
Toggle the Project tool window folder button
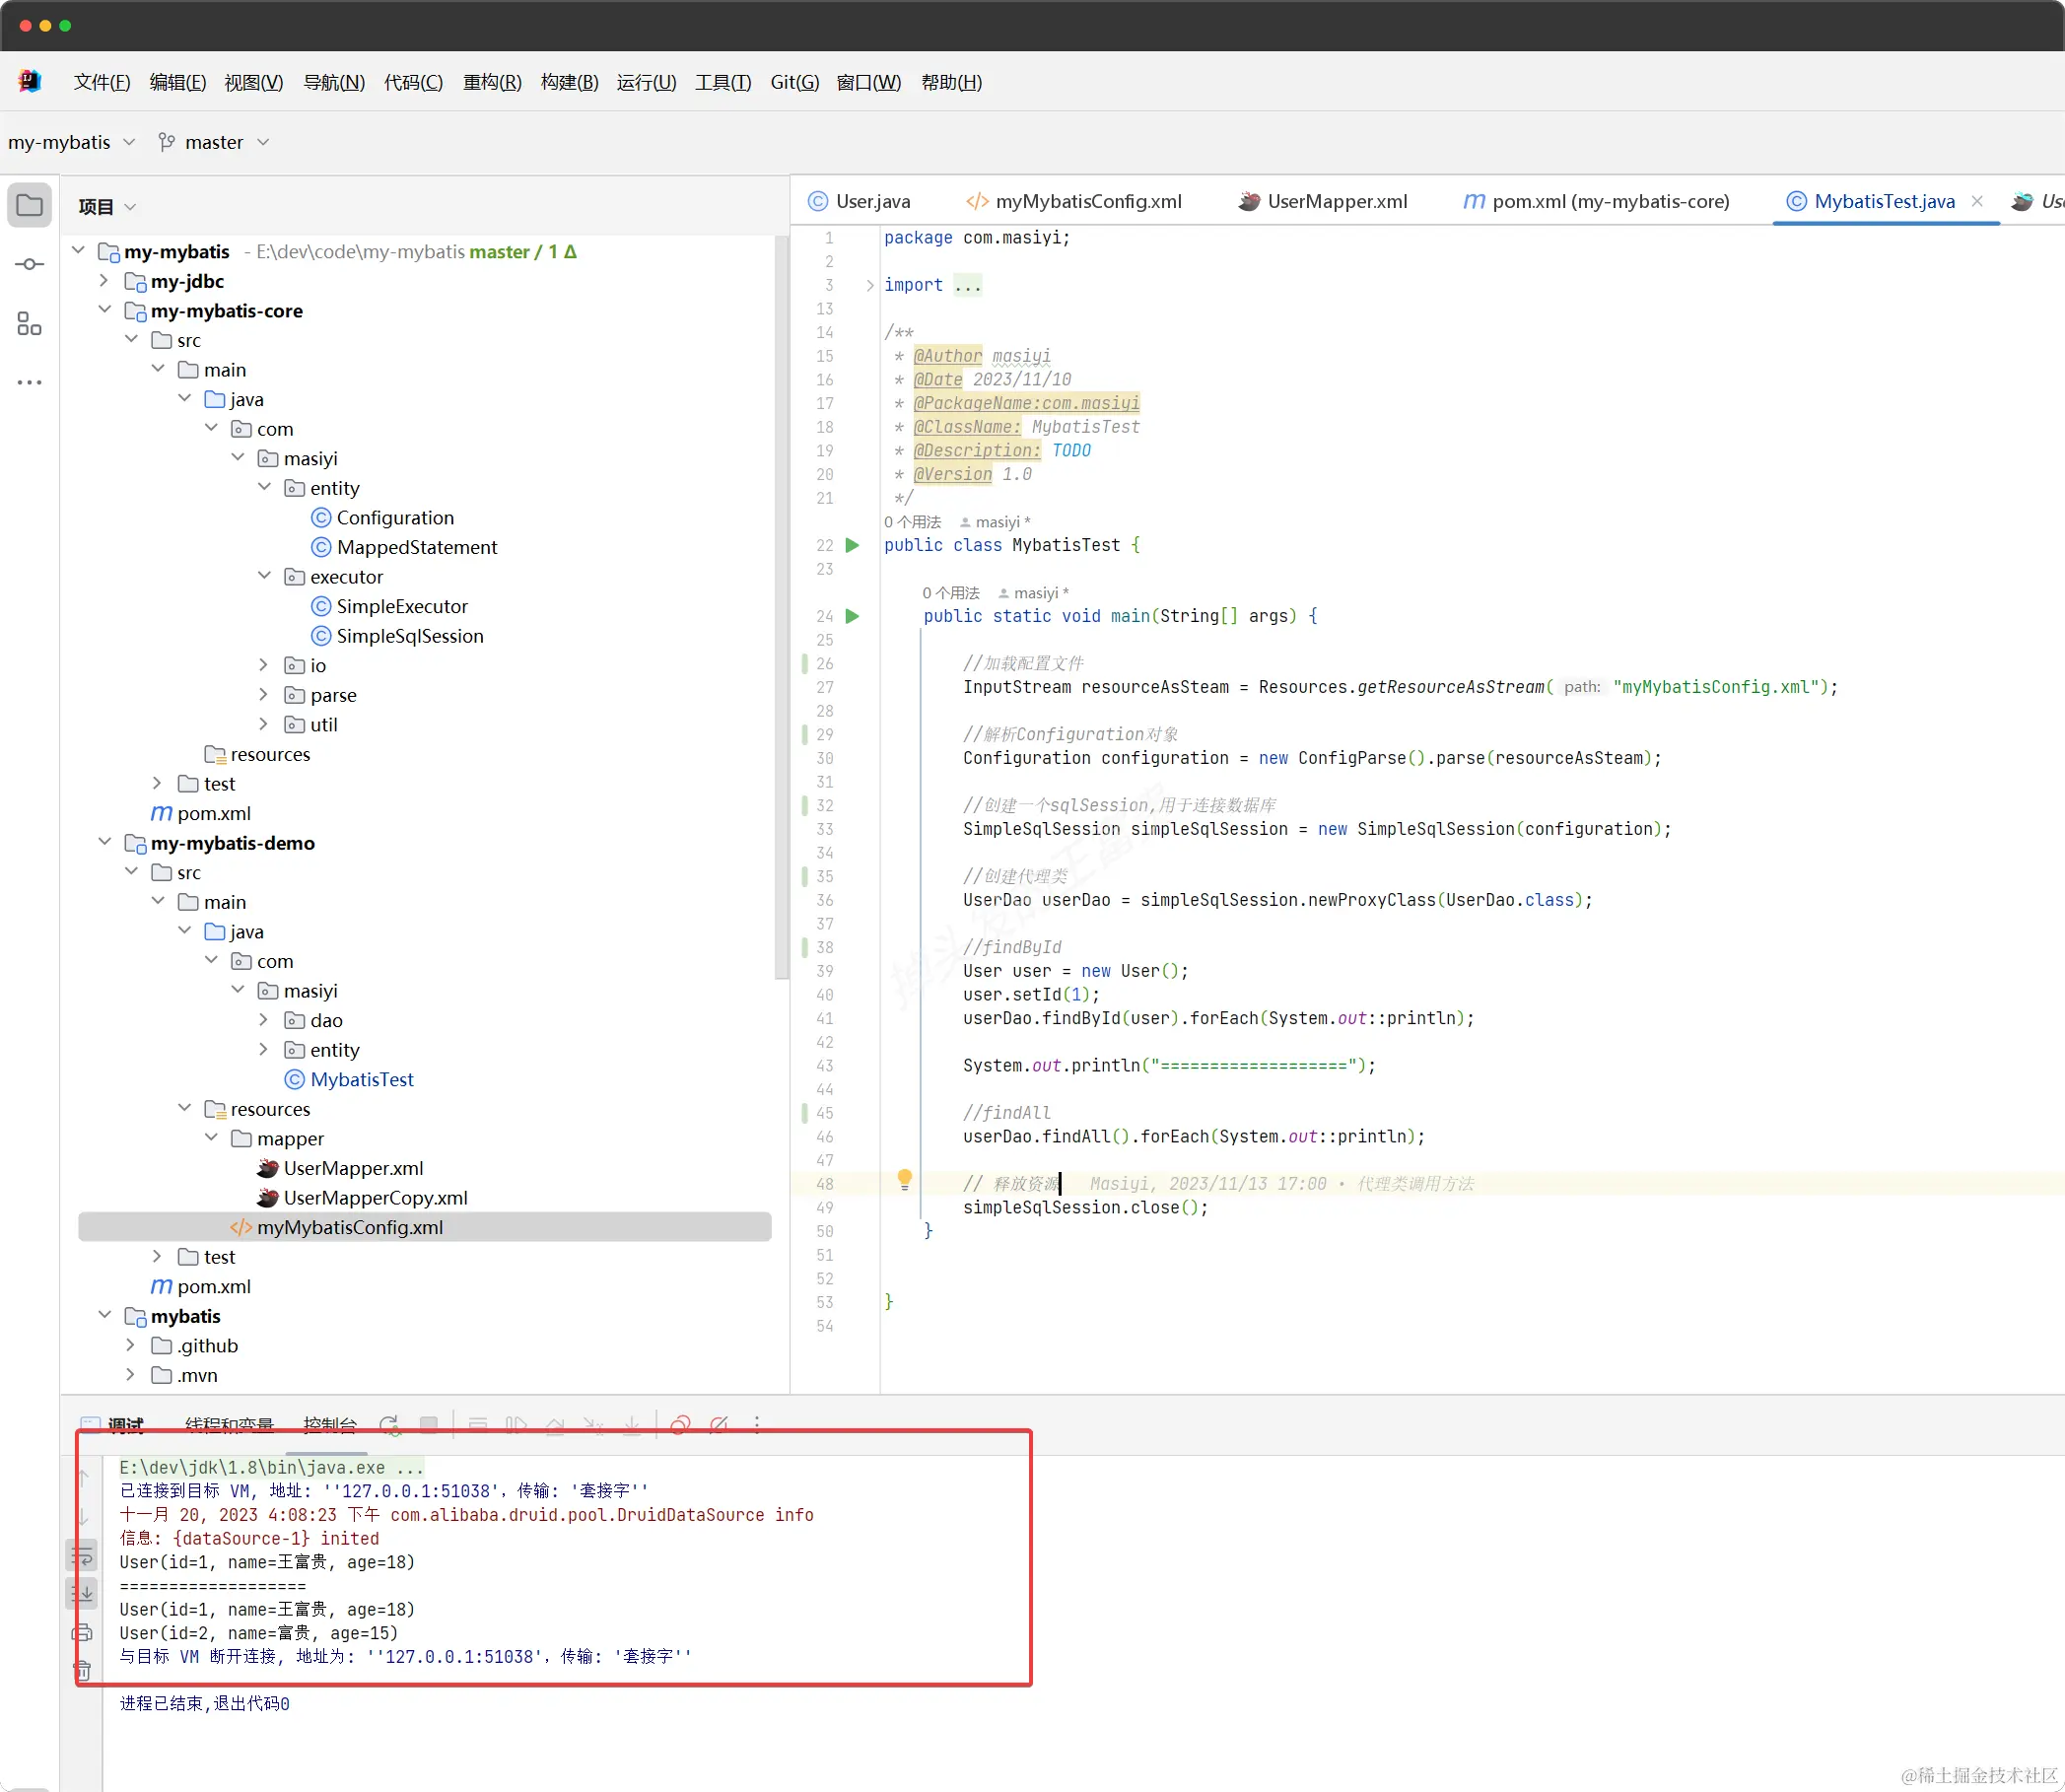coord(29,205)
